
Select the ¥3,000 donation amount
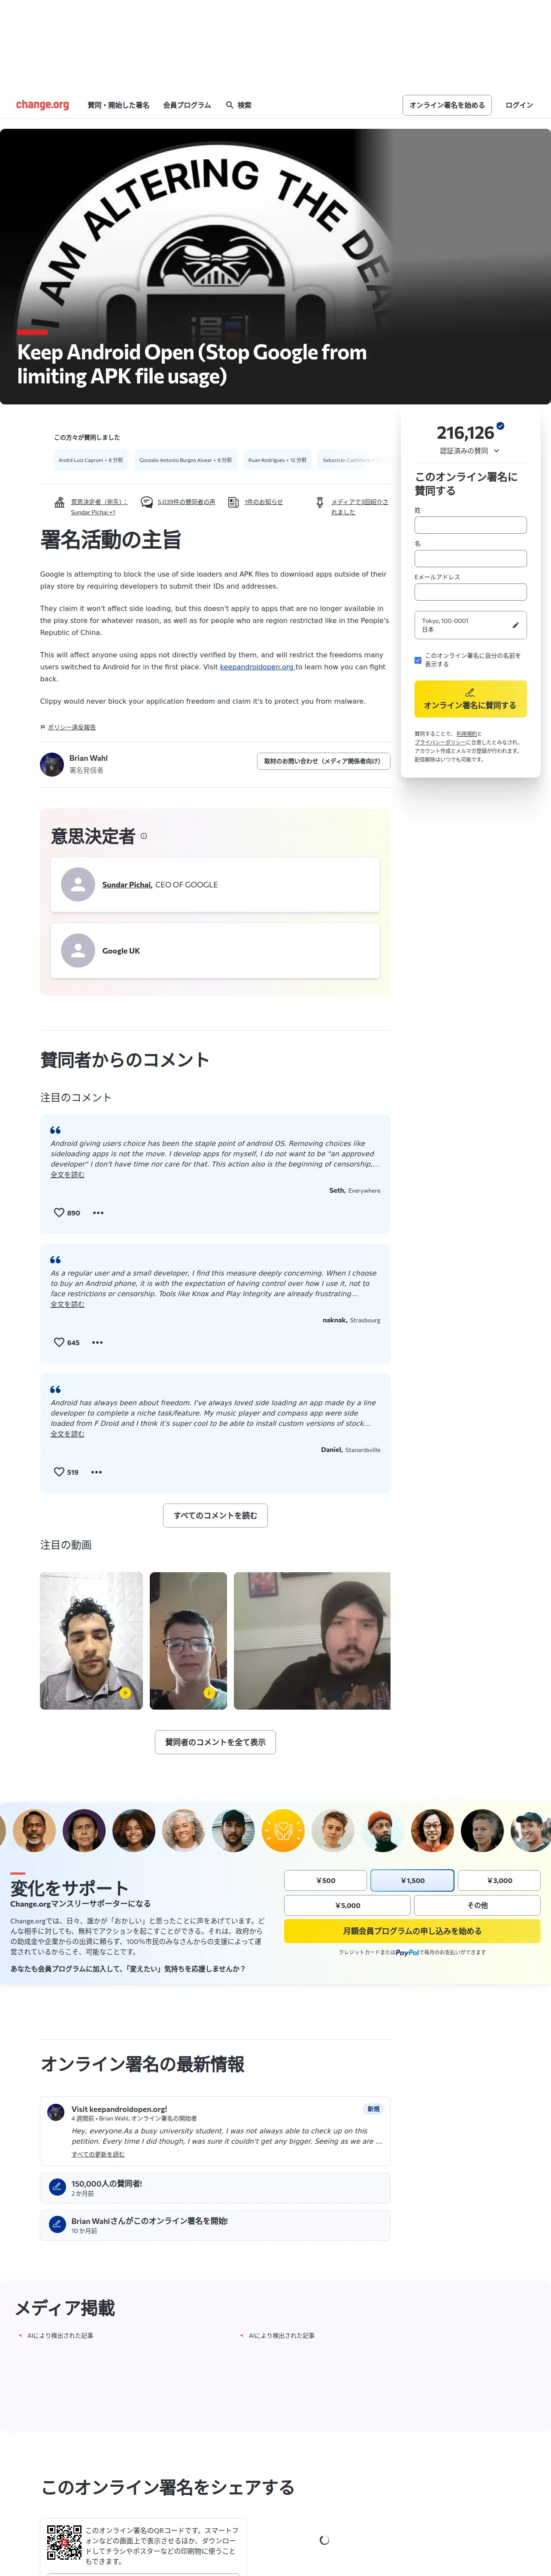click(x=499, y=1880)
